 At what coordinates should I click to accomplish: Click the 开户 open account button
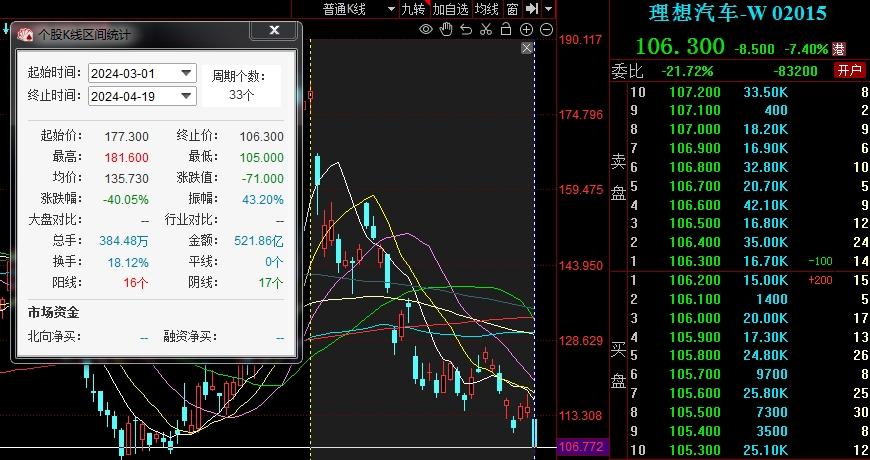click(849, 70)
